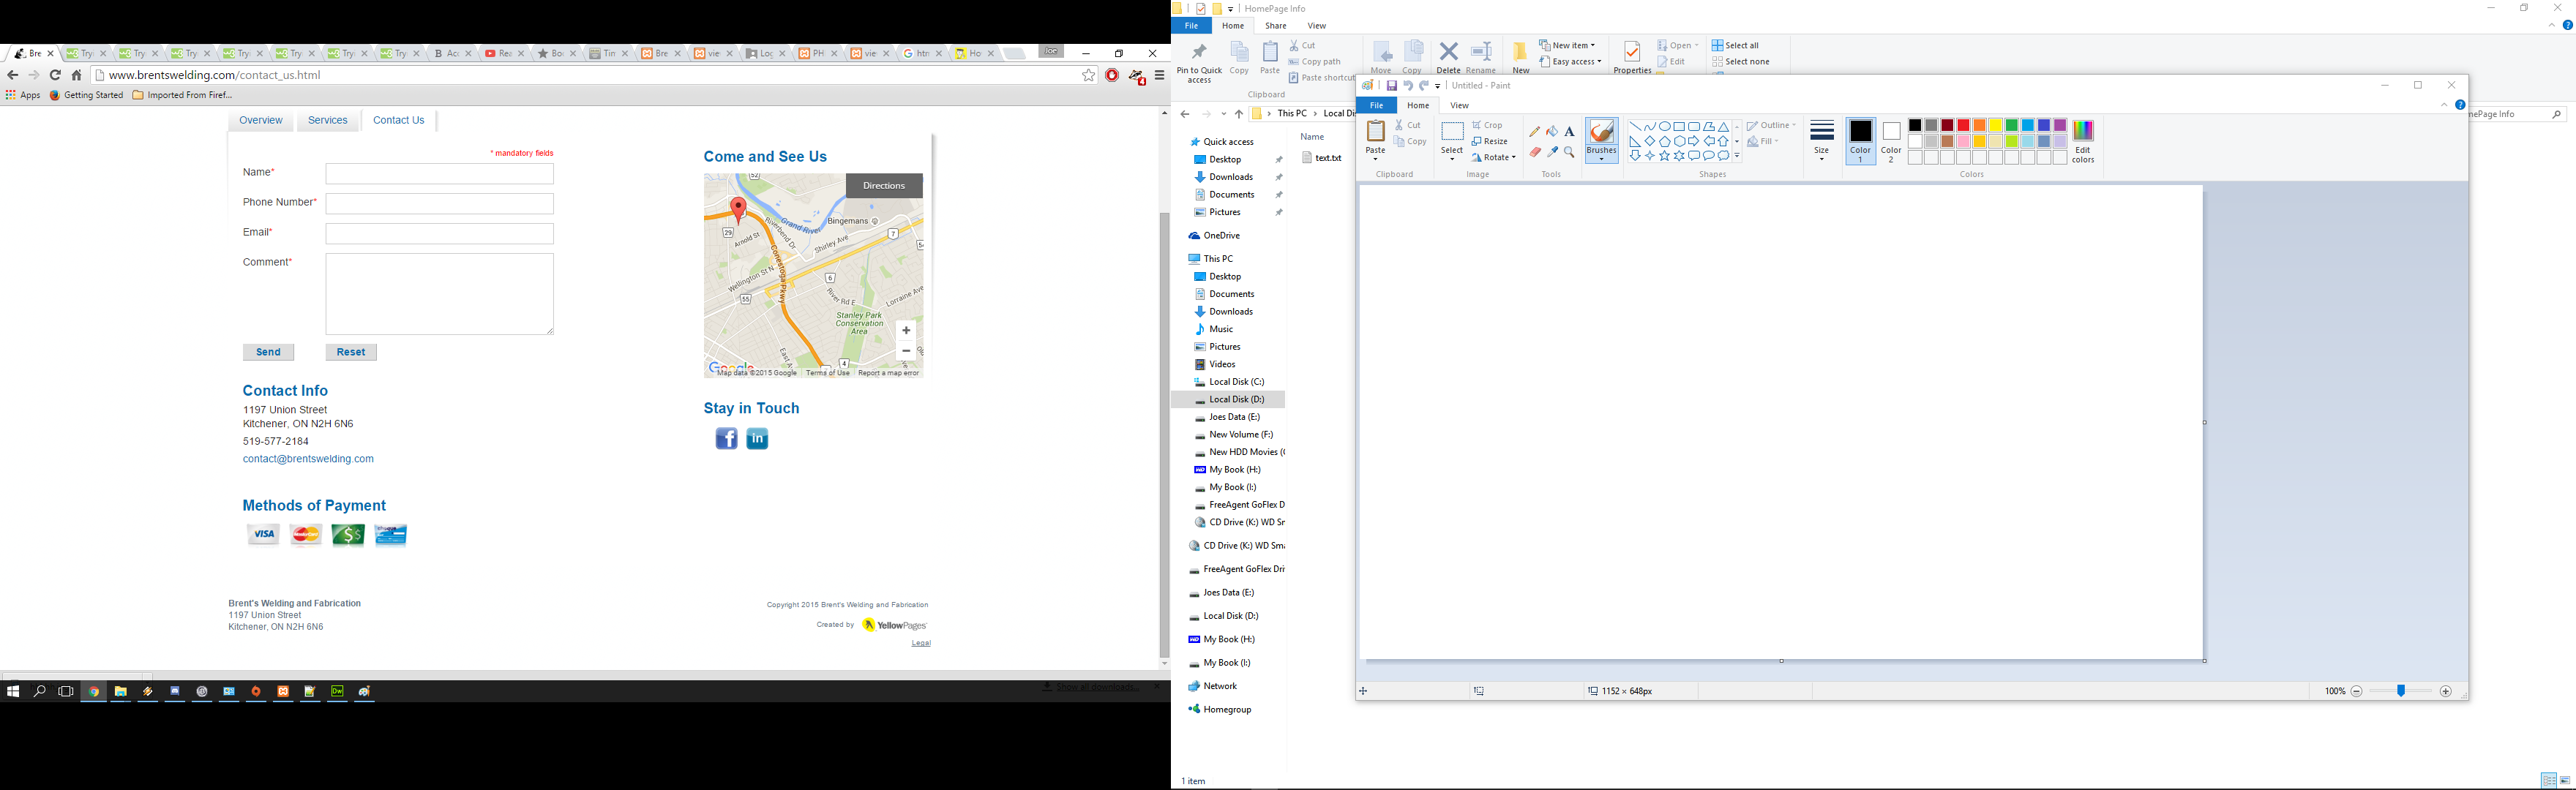Viewport: 2576px width, 790px height.
Task: Click the Comment text area
Action: point(439,294)
